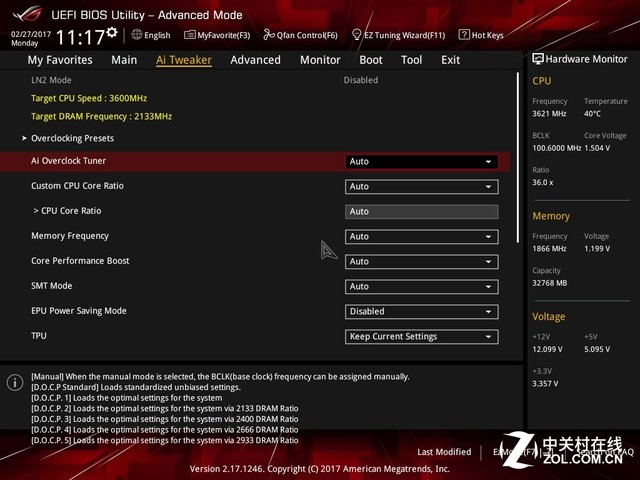Open Custom CPU Core Ratio dropdown
The image size is (640, 480).
(421, 187)
